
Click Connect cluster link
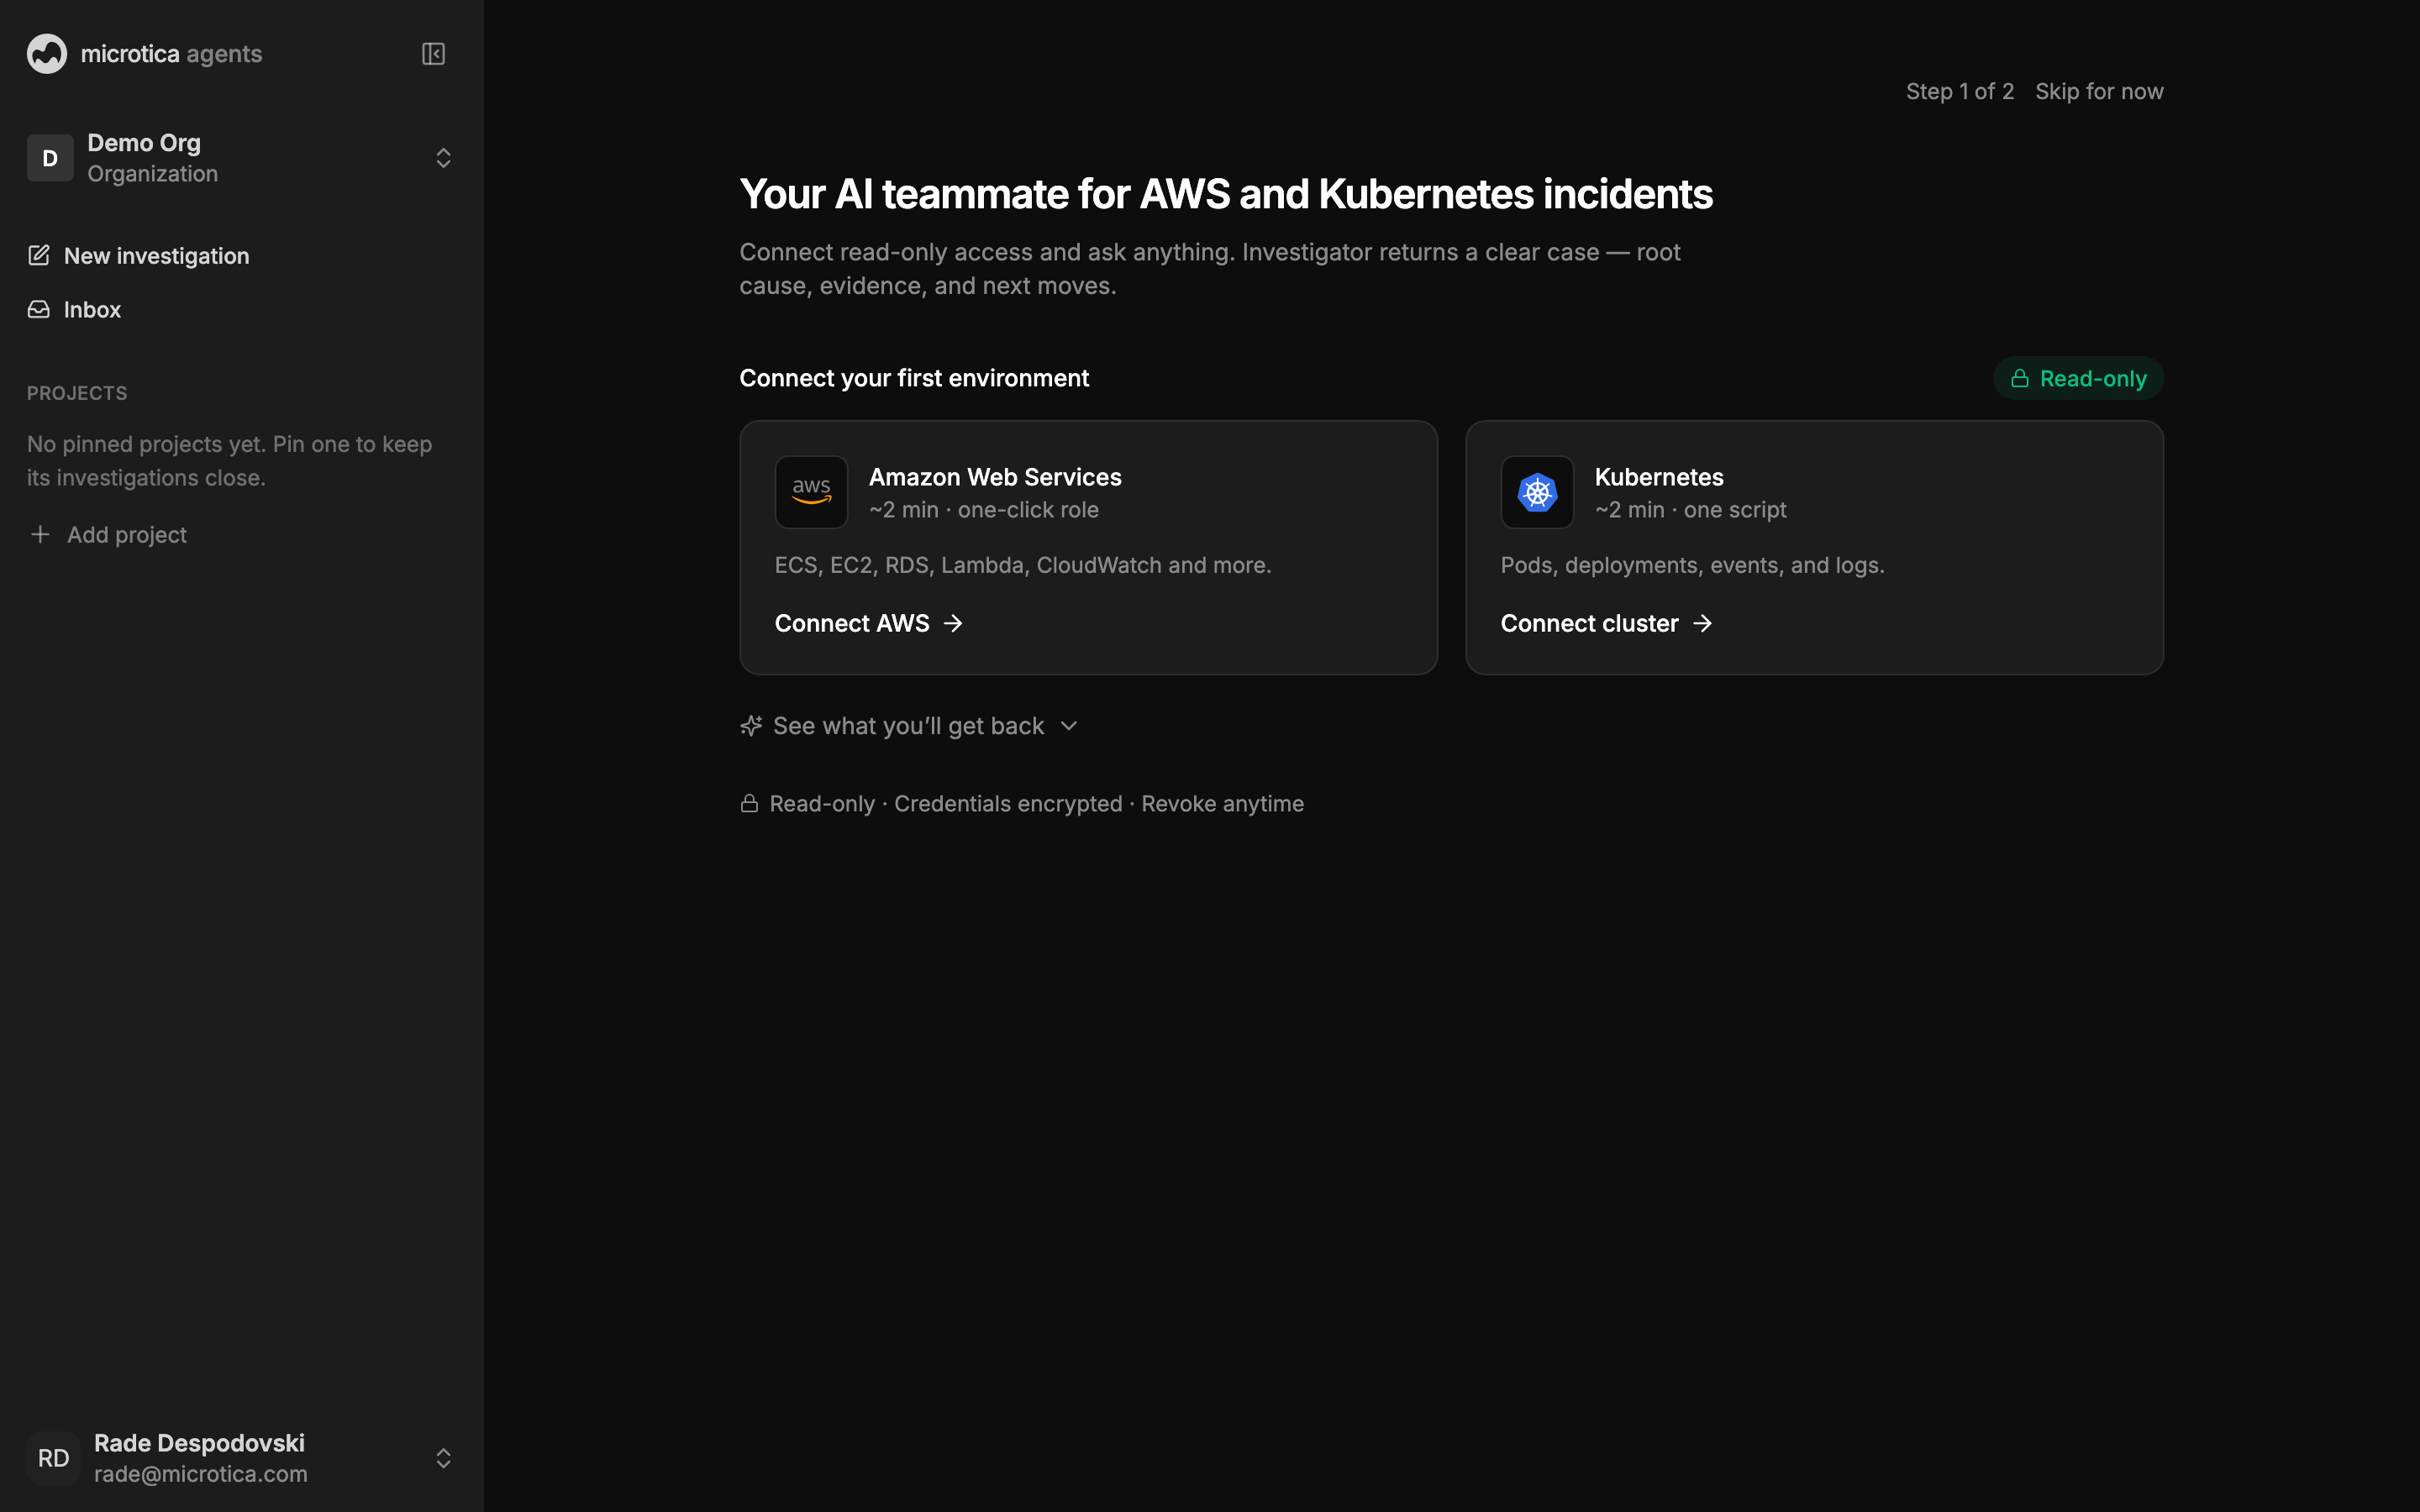(x=1606, y=623)
